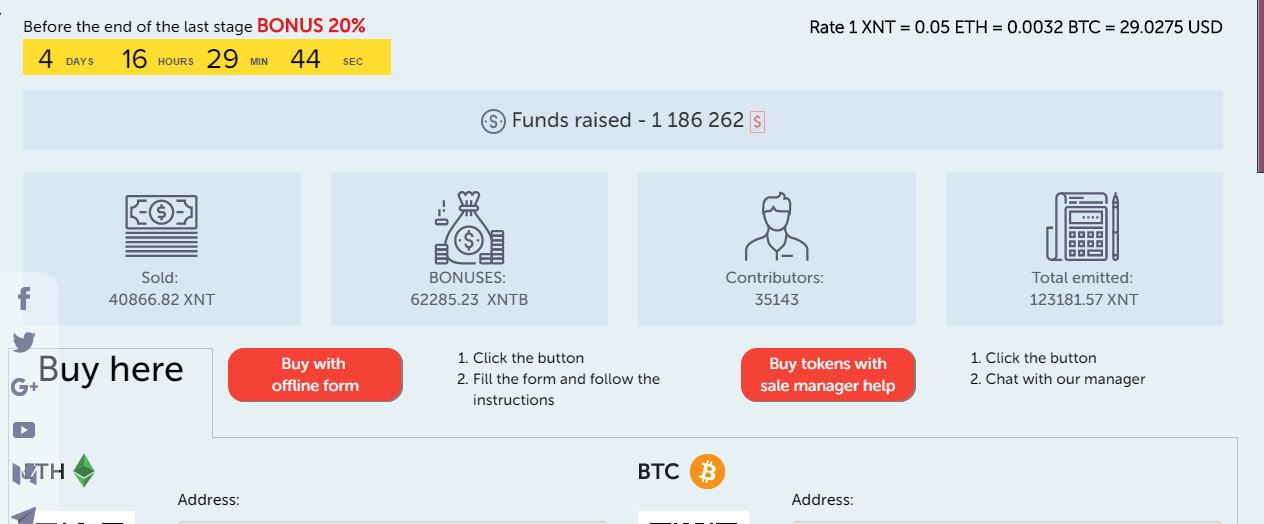
Task: Open the Facebook social link
Action: 24,298
